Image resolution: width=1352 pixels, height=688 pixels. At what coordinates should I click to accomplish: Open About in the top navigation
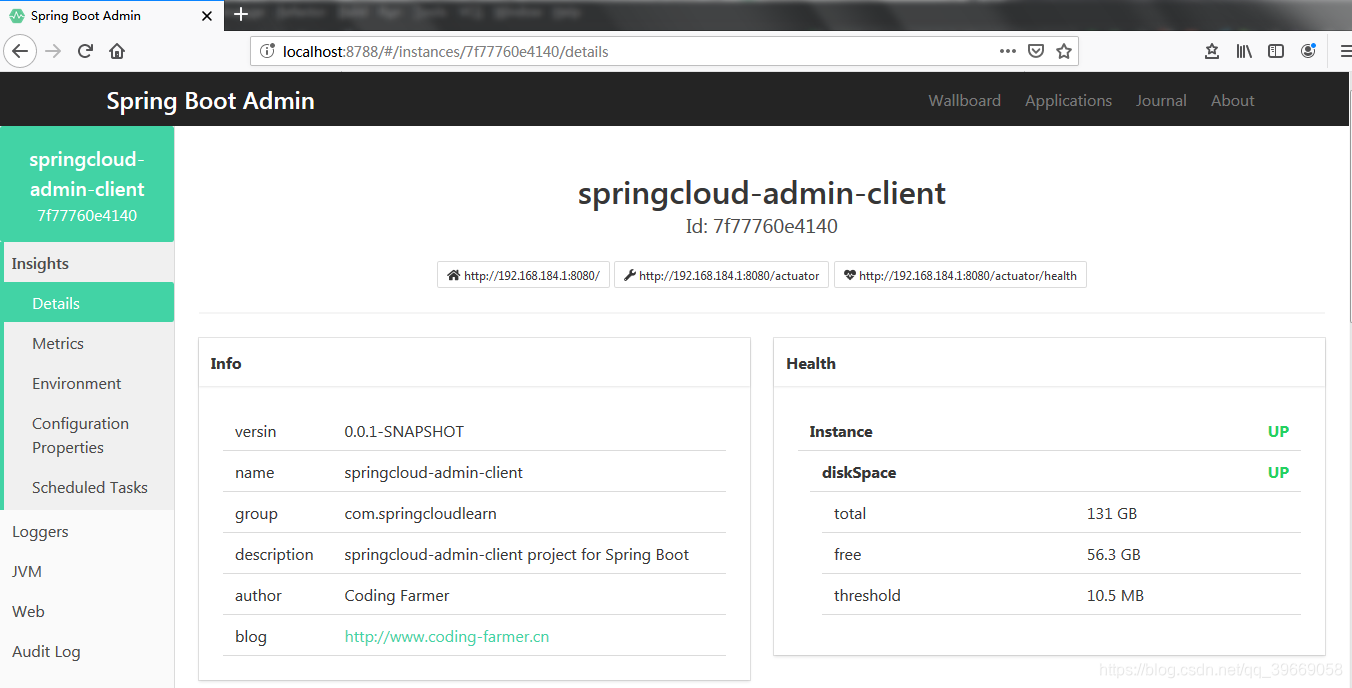[x=1232, y=101]
